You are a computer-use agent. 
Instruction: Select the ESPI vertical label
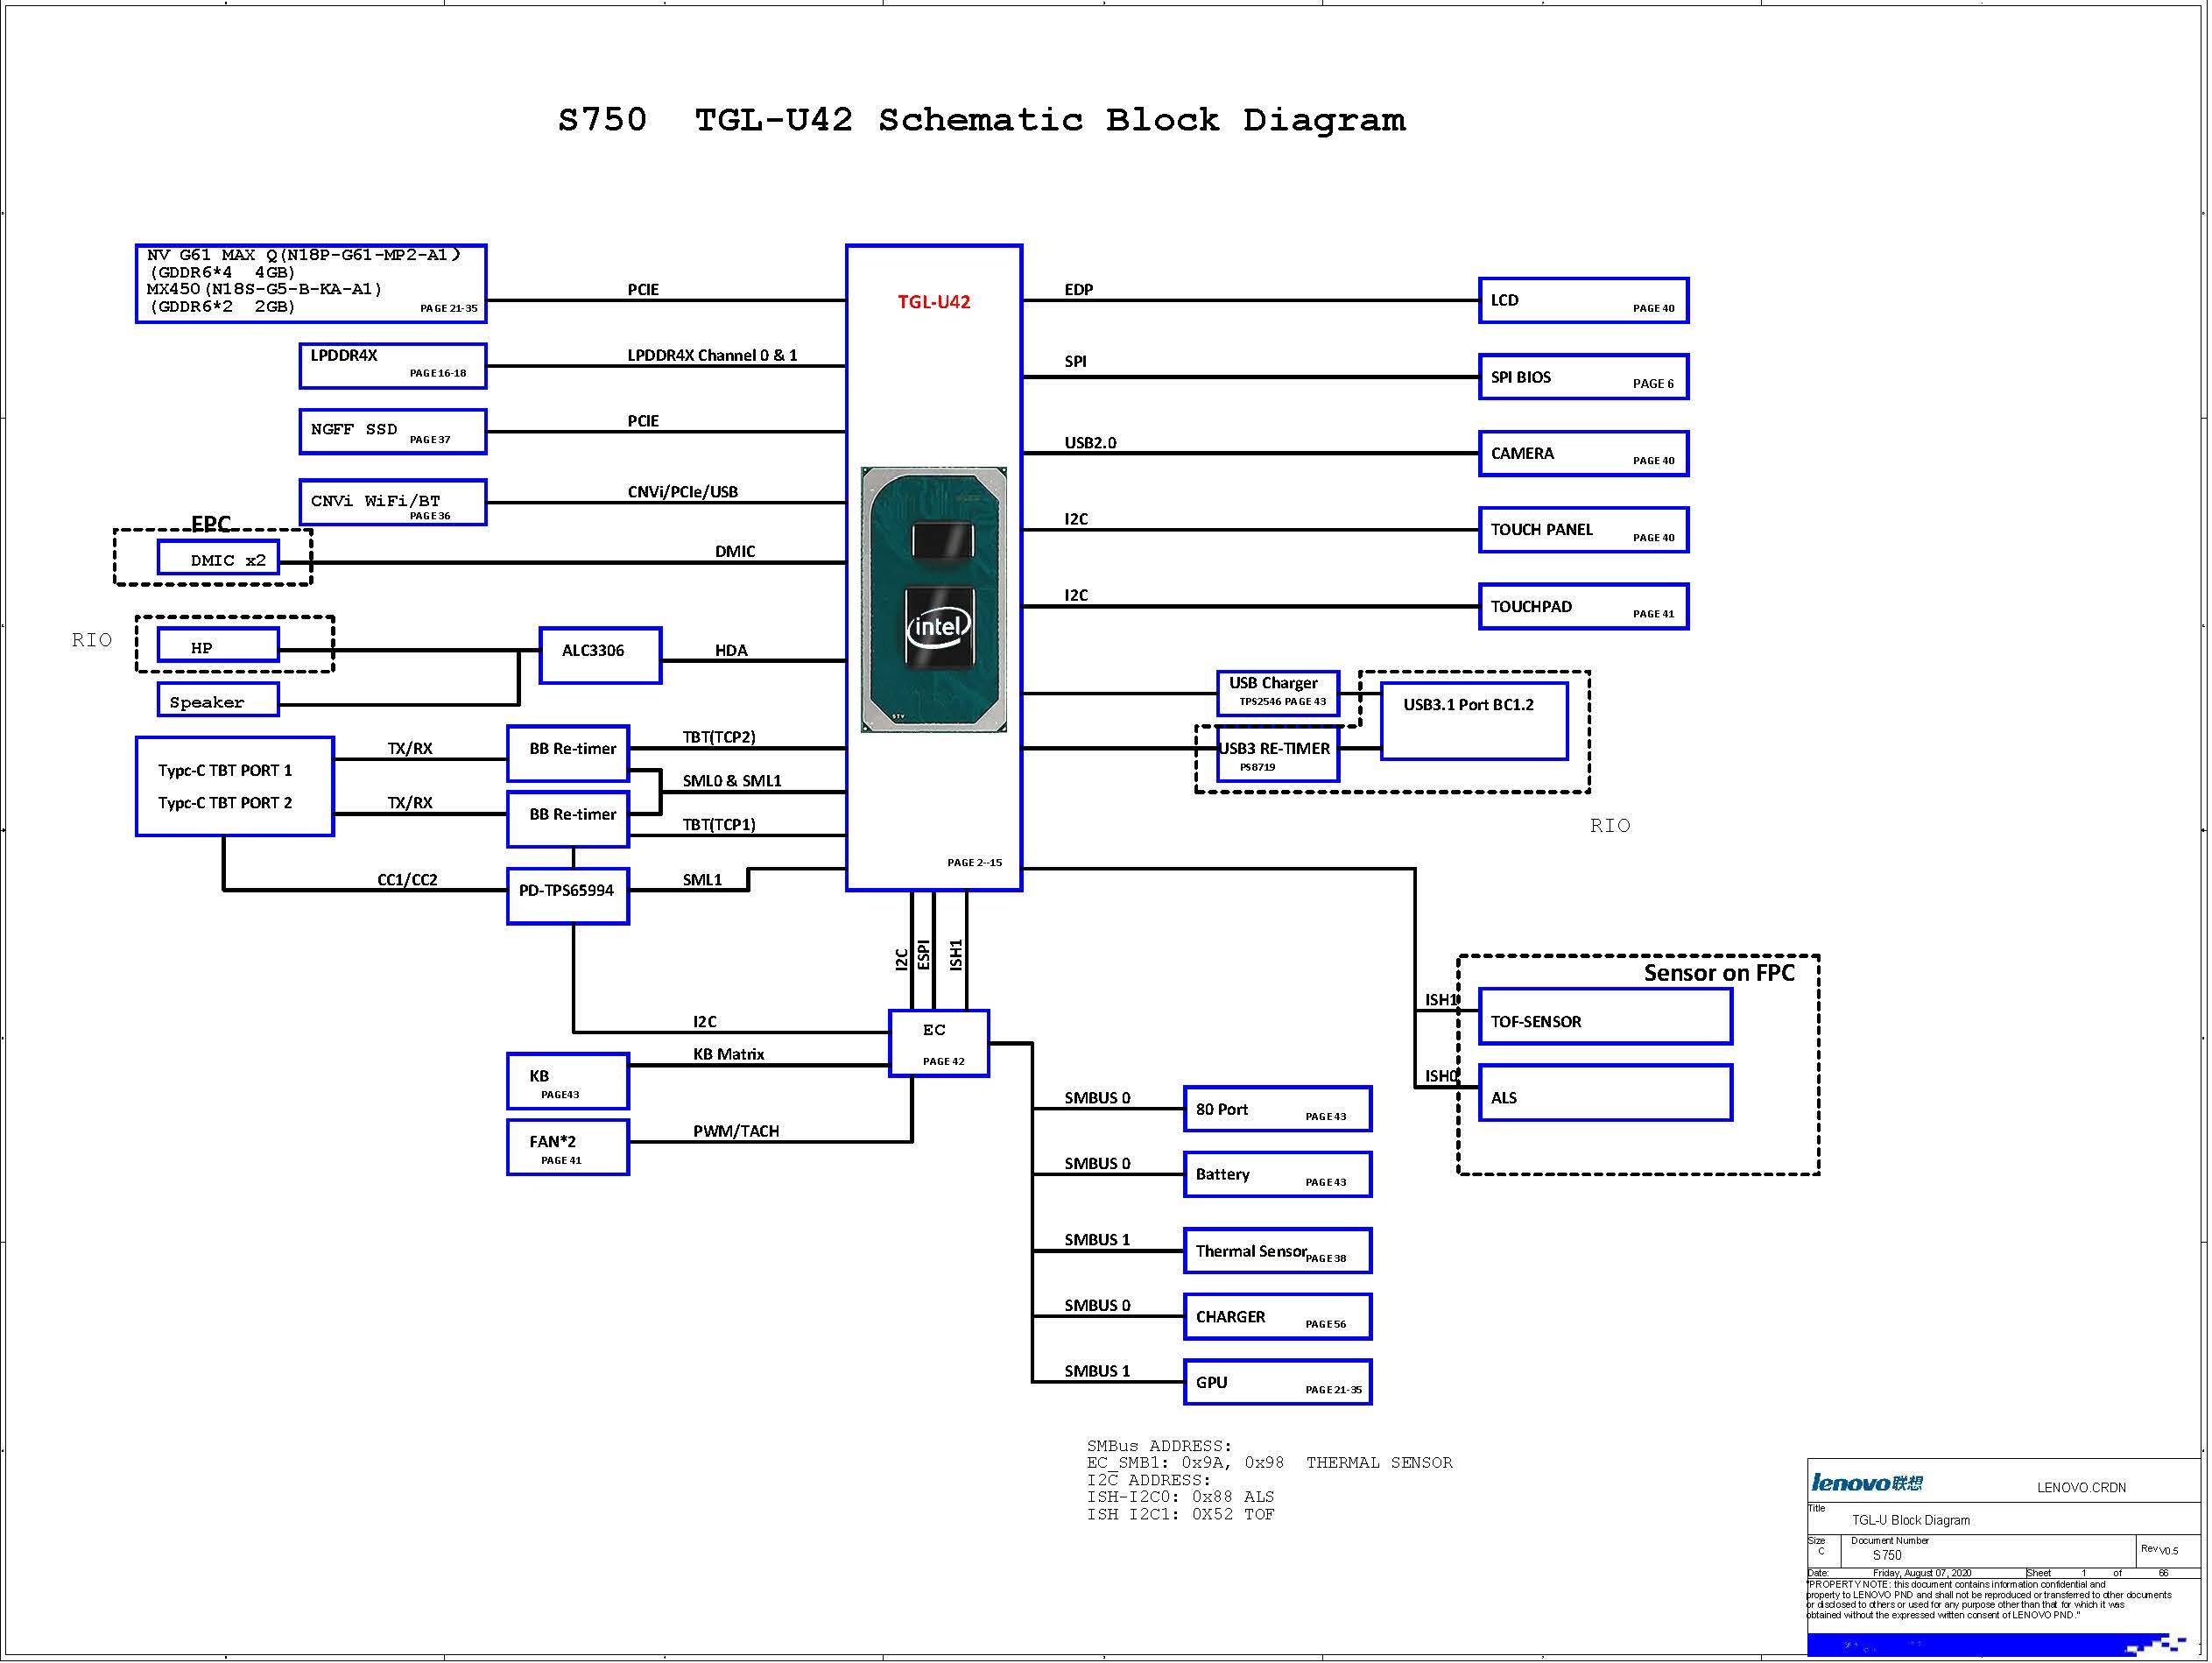pos(924,954)
